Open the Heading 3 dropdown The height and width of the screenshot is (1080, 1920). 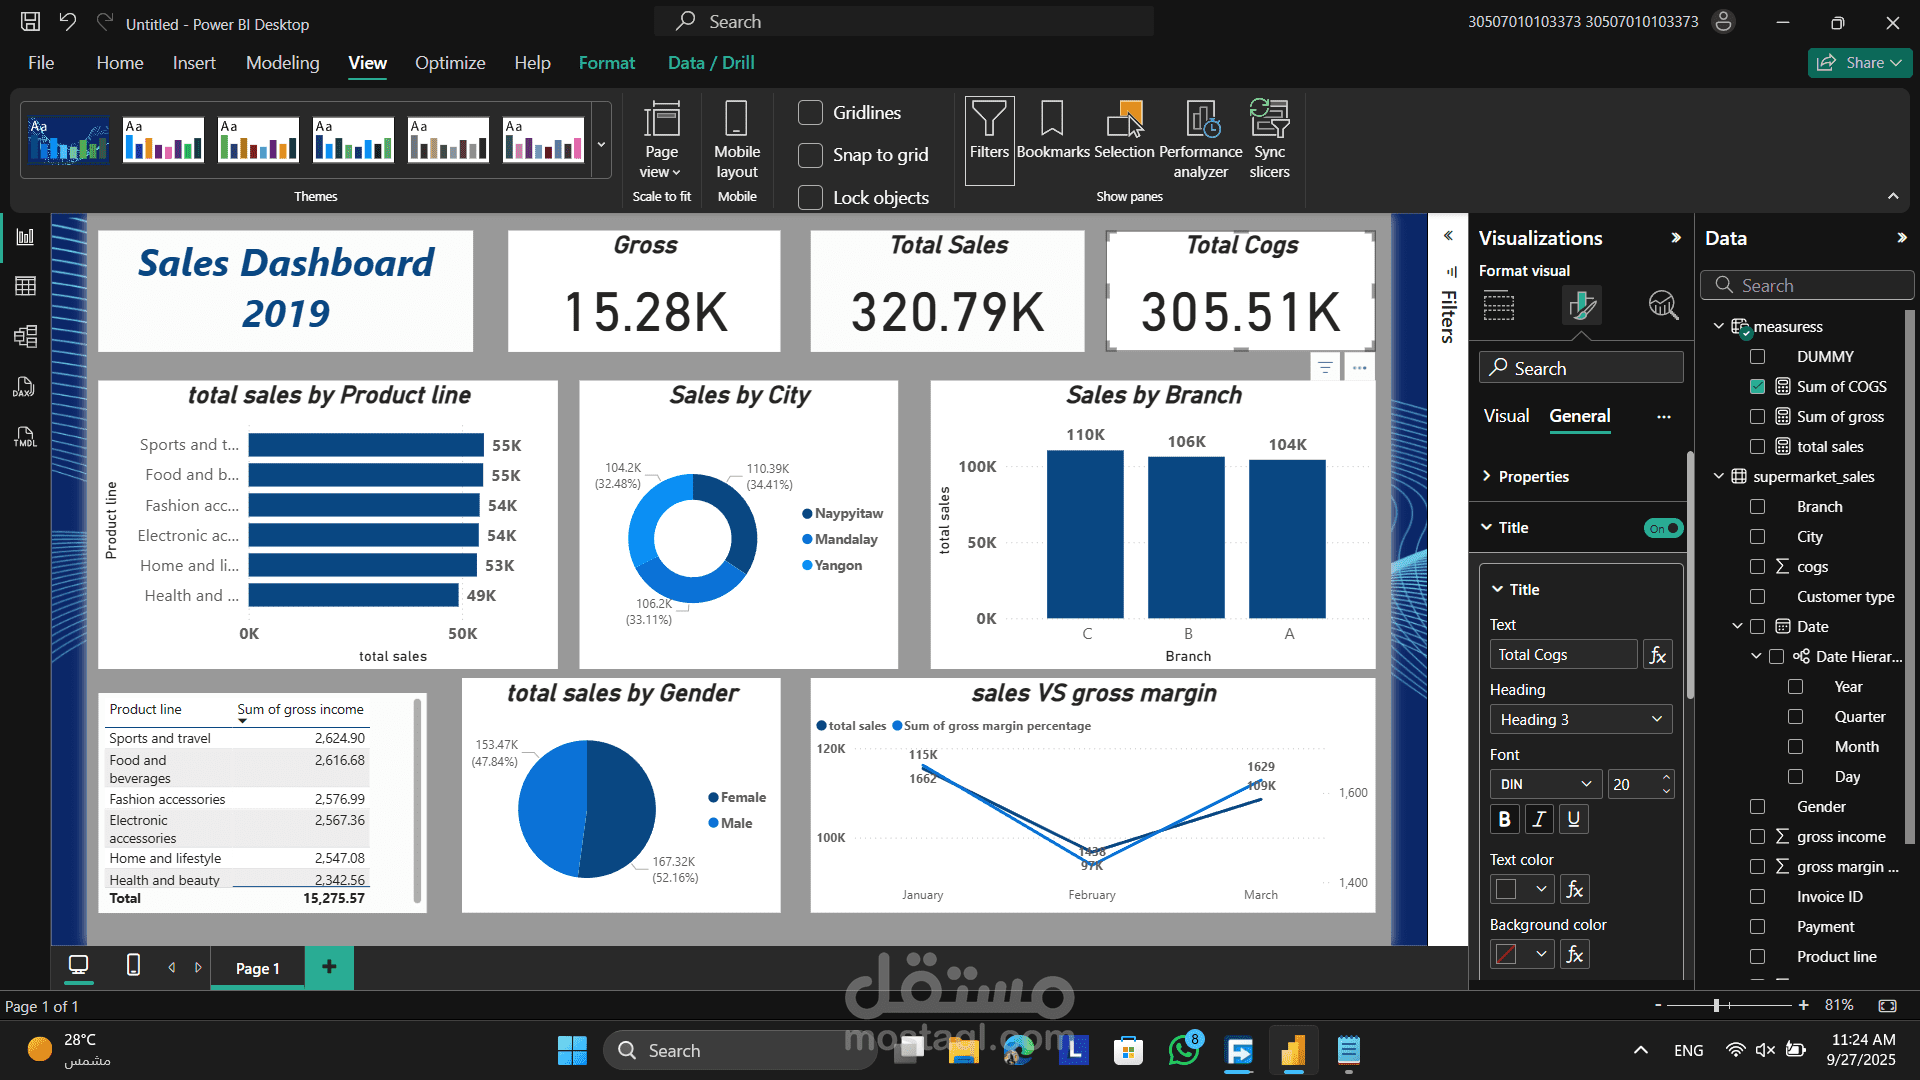coord(1580,720)
